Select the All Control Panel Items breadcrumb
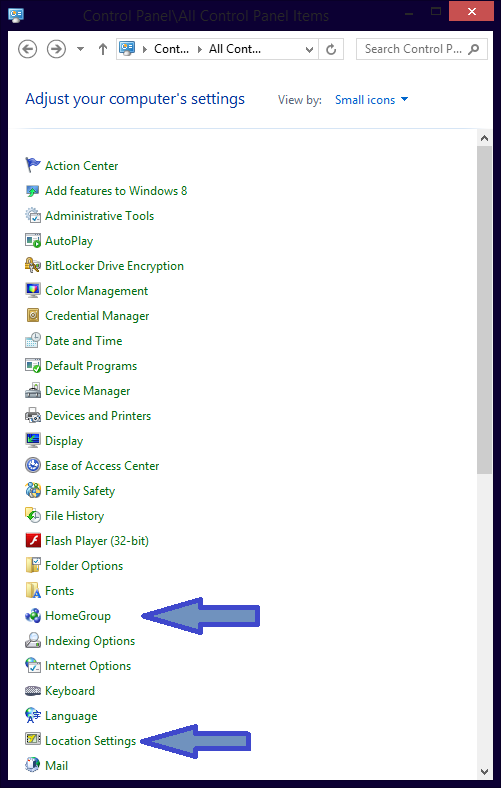 point(235,49)
